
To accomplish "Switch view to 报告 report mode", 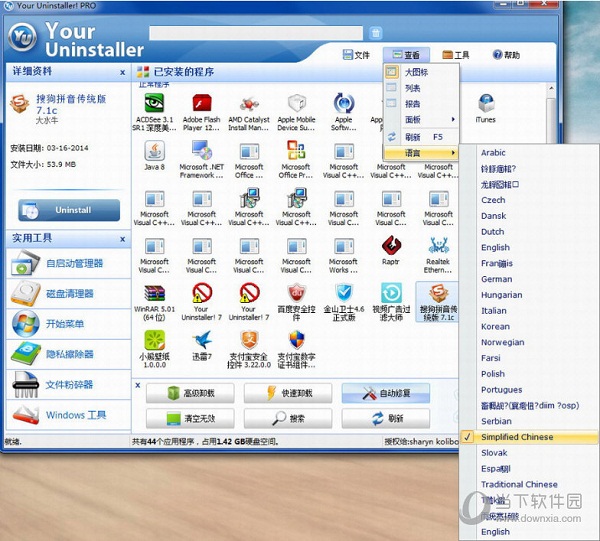I will point(421,104).
